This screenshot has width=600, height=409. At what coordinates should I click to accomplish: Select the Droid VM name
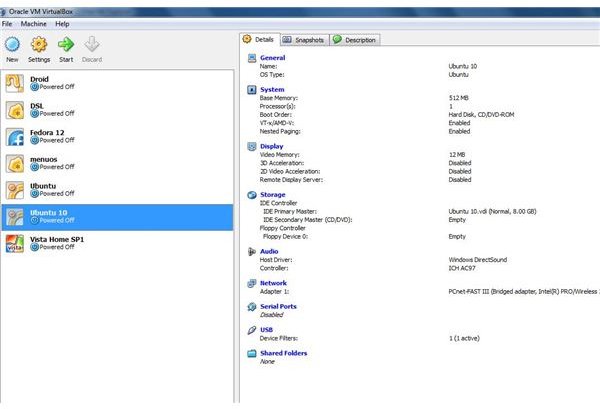coord(39,79)
